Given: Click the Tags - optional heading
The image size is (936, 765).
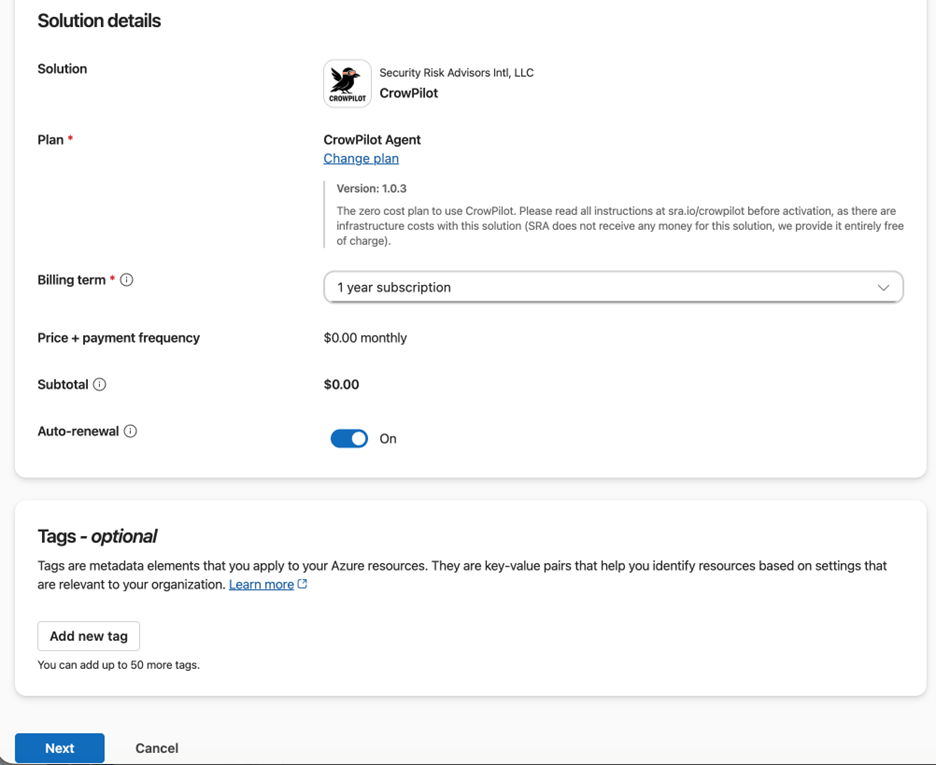Looking at the screenshot, I should 97,536.
